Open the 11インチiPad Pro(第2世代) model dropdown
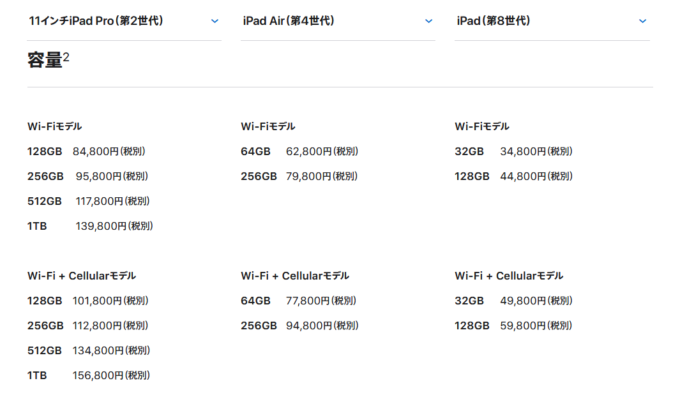This screenshot has height=404, width=680. coord(124,21)
